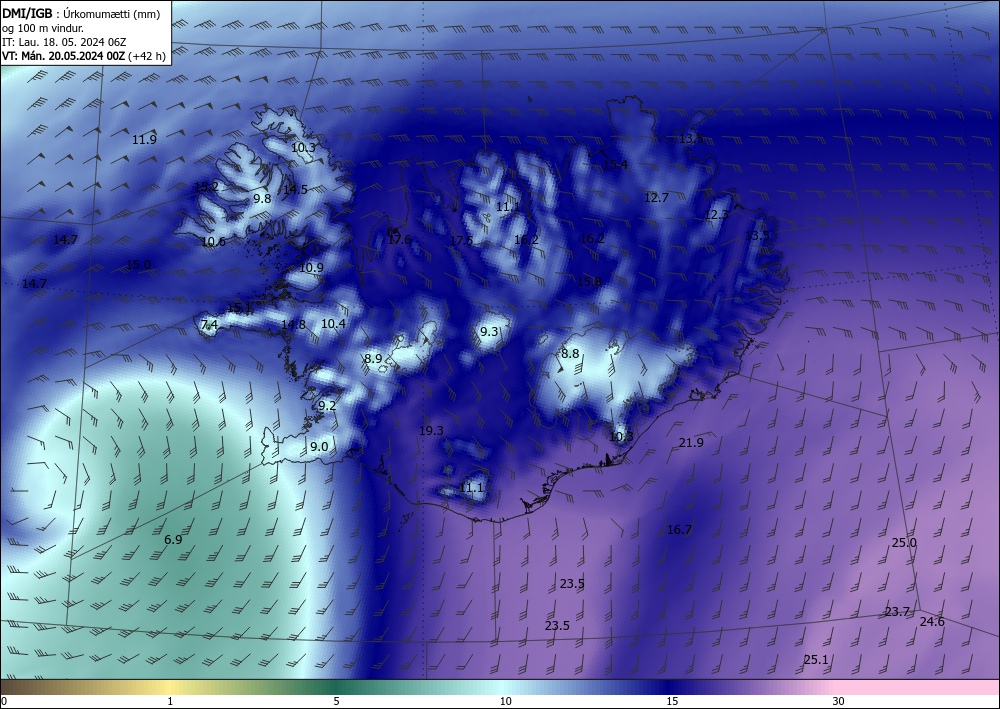Click the map value 17.6
Image resolution: width=1000 pixels, height=709 pixels.
pos(399,240)
